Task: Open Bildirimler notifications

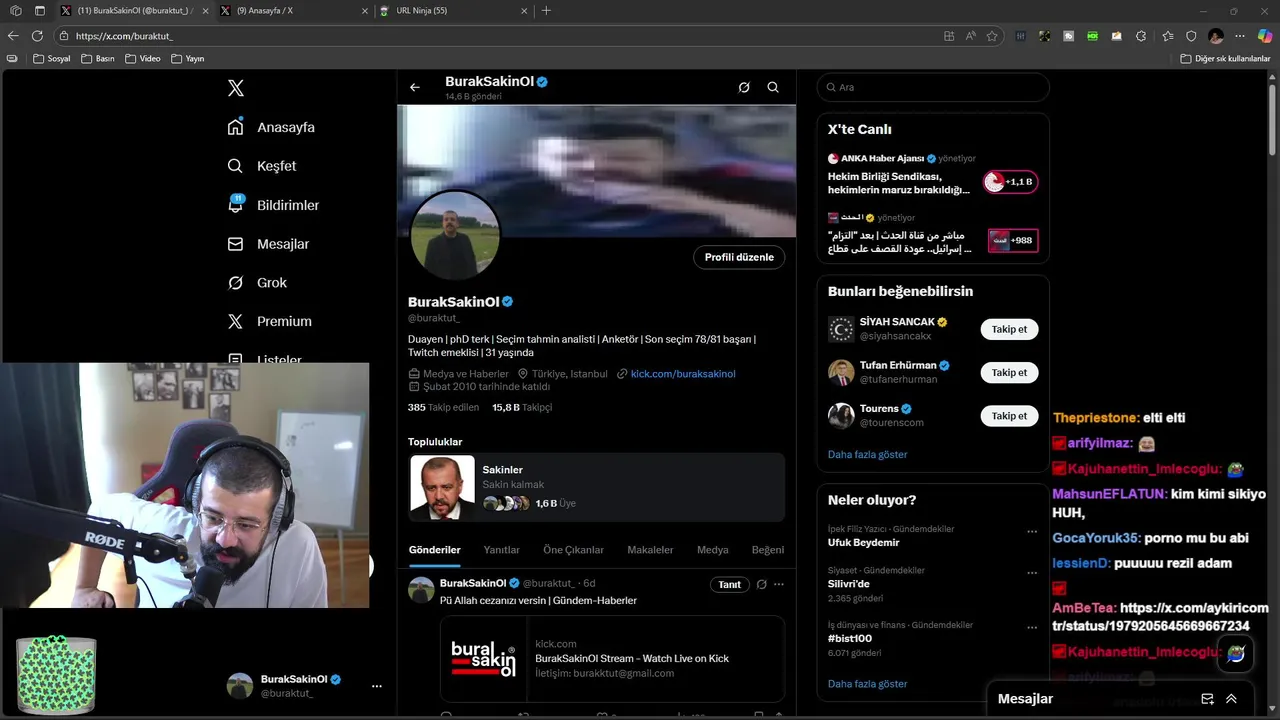Action: click(x=273, y=205)
